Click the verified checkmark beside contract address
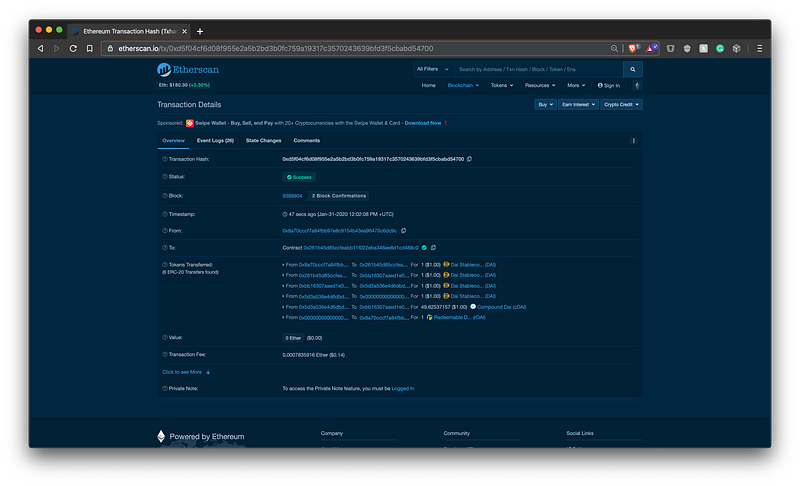 point(424,248)
